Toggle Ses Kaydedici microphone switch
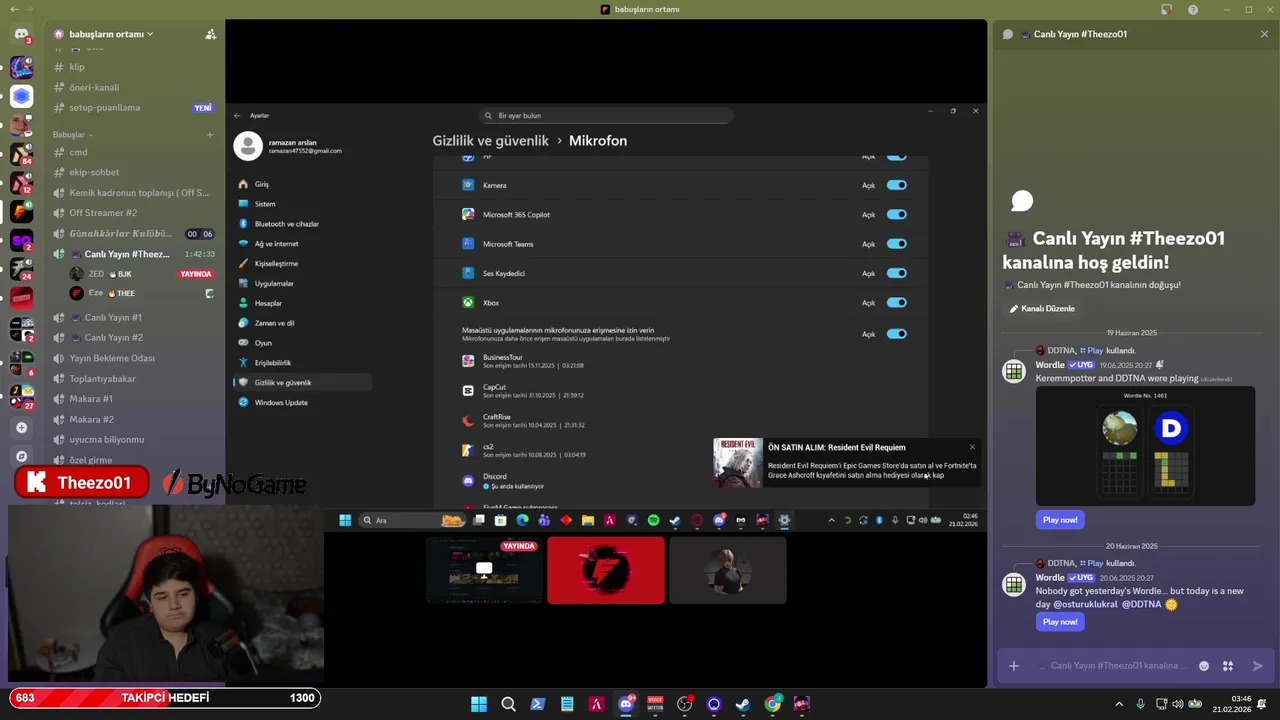The width and height of the screenshot is (1280, 720). pyautogui.click(x=896, y=273)
